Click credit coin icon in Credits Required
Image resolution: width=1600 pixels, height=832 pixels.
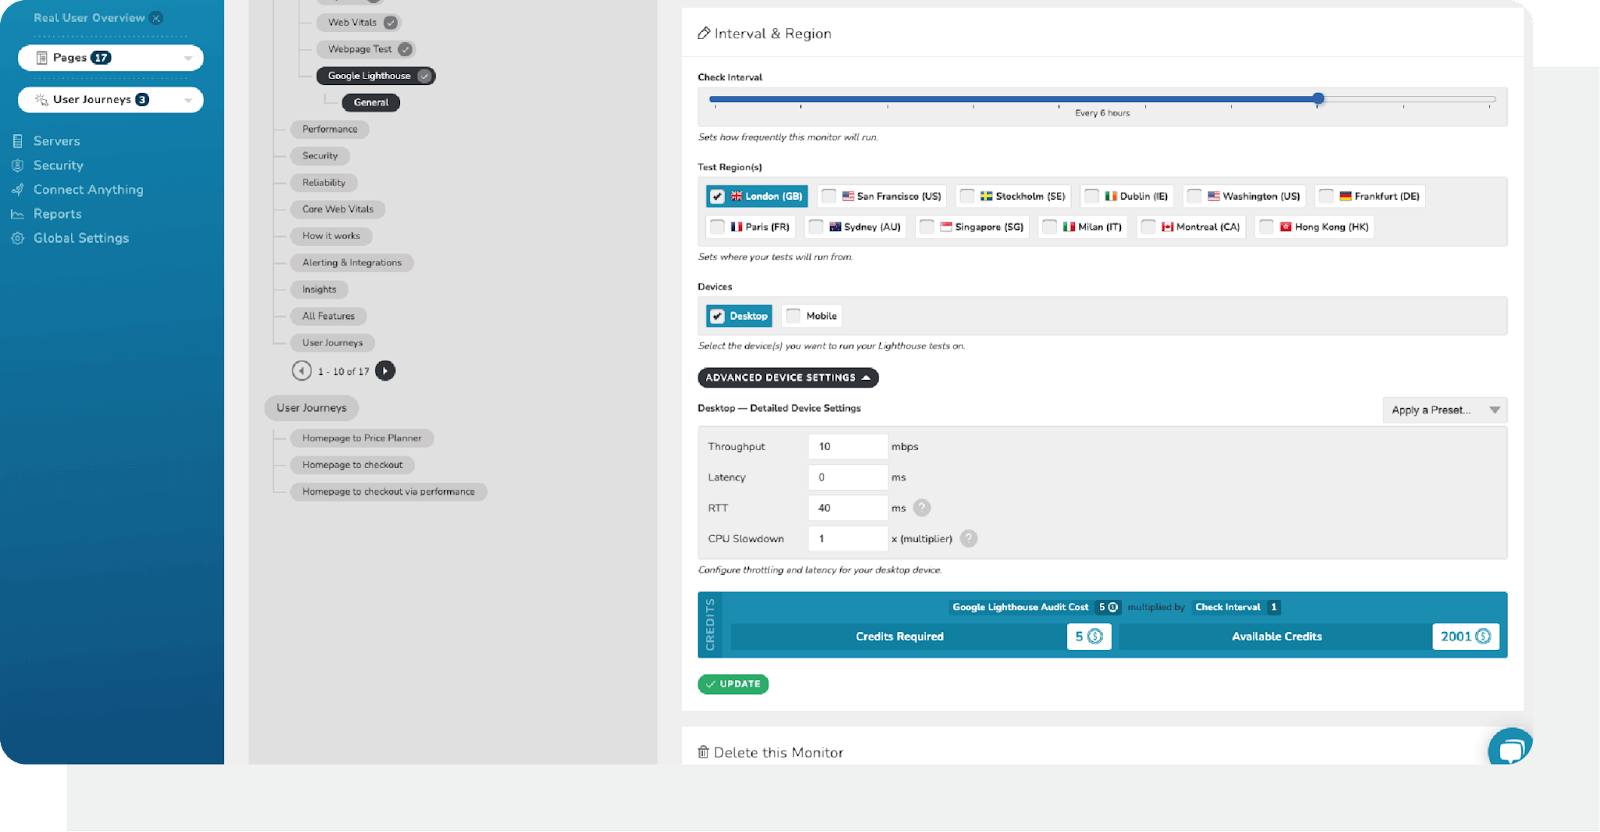coord(1095,637)
